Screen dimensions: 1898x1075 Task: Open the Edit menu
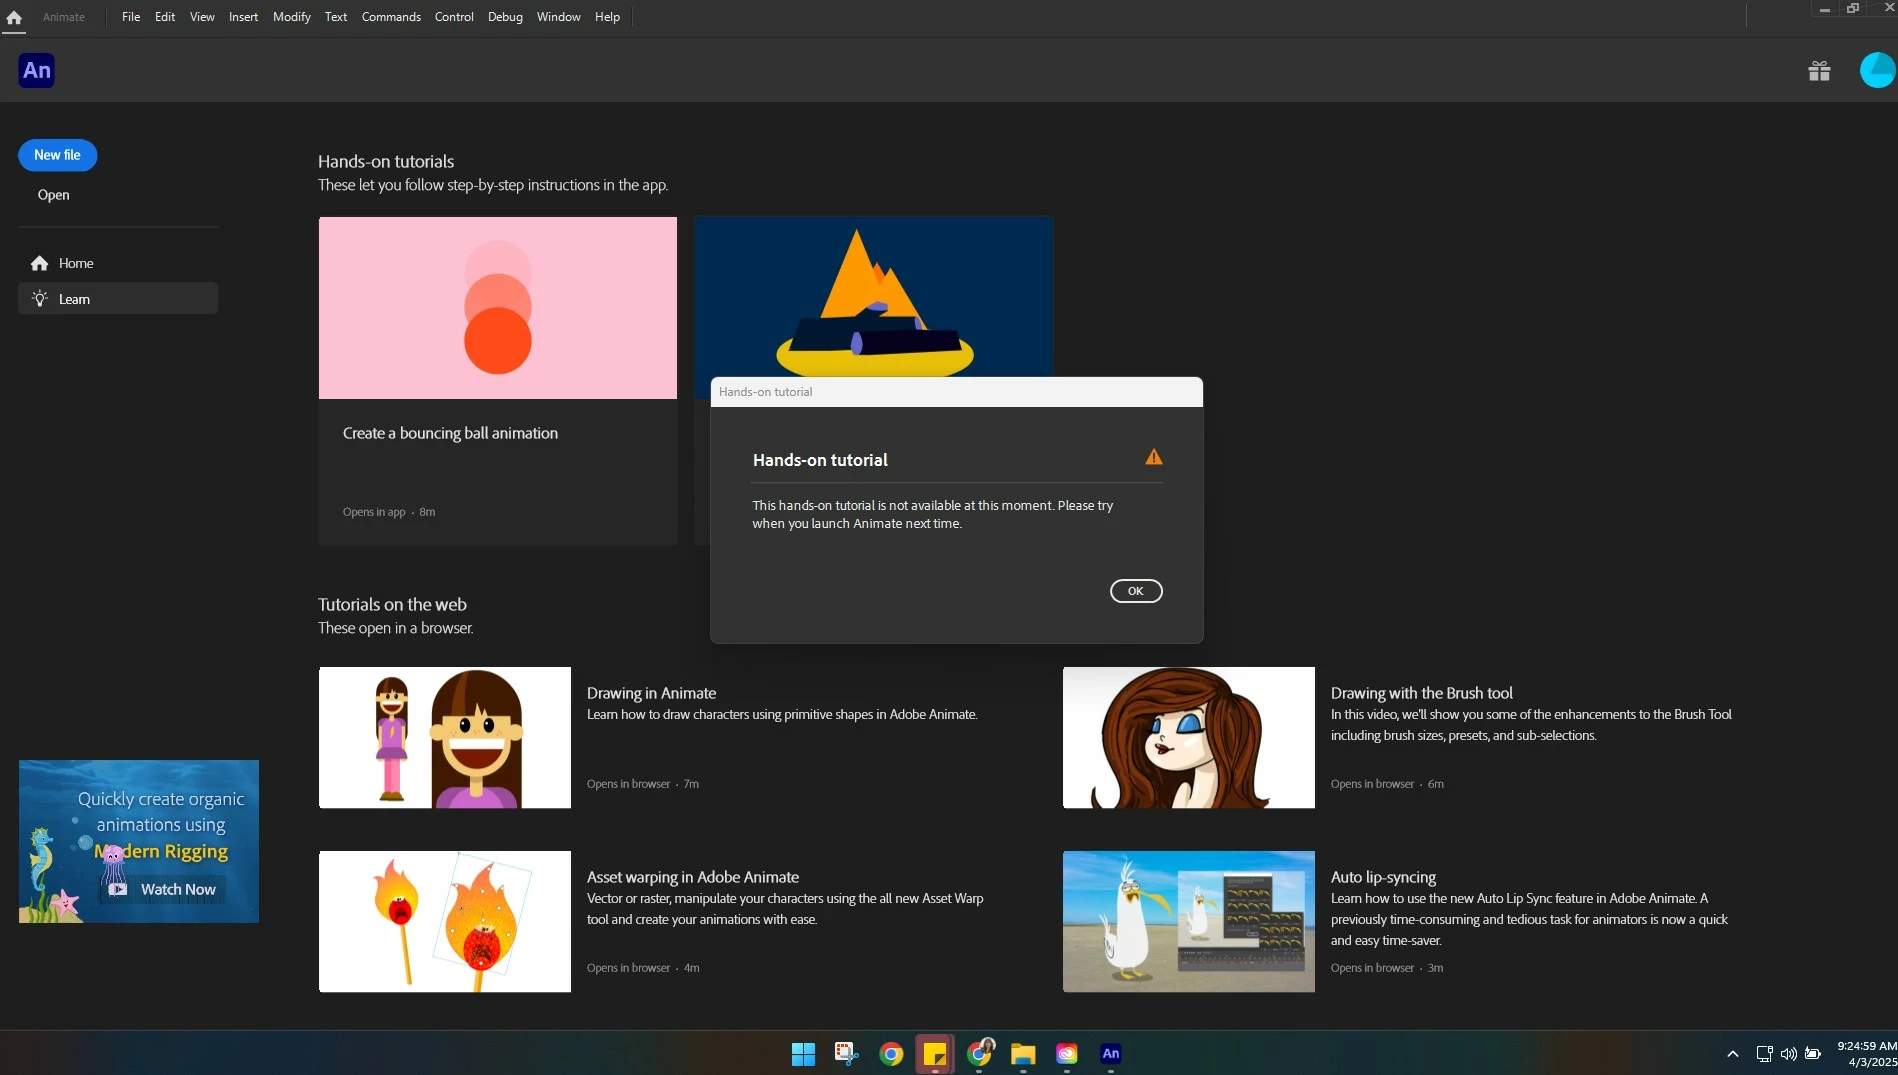coord(165,17)
